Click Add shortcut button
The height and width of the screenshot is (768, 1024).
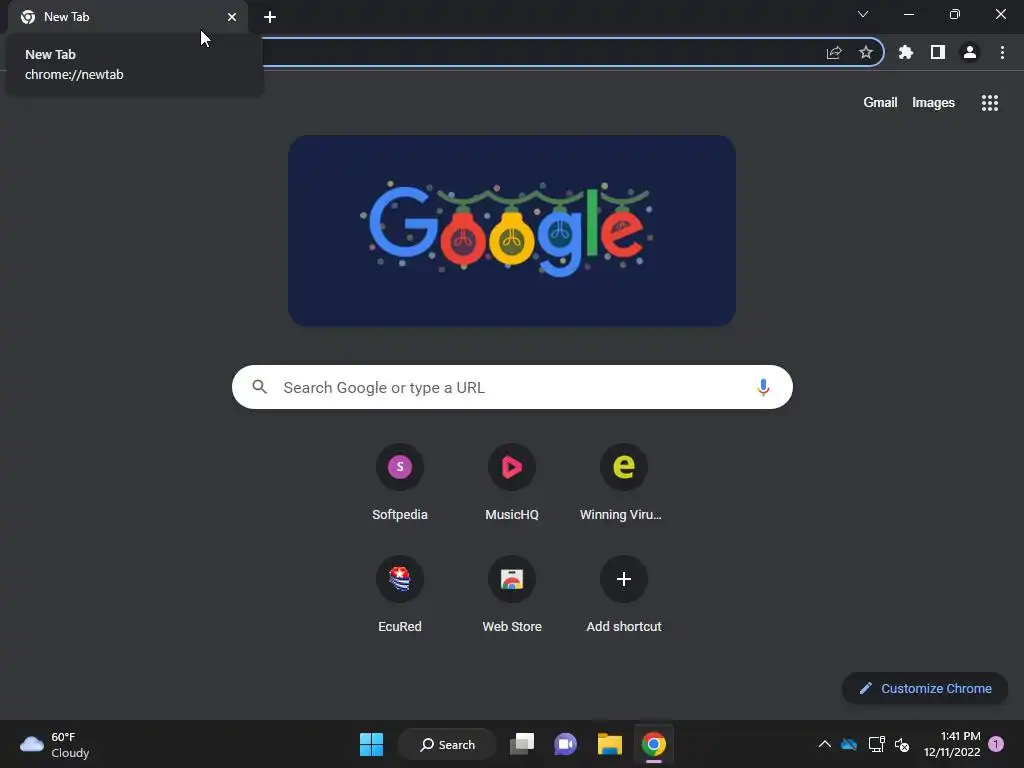coord(624,594)
